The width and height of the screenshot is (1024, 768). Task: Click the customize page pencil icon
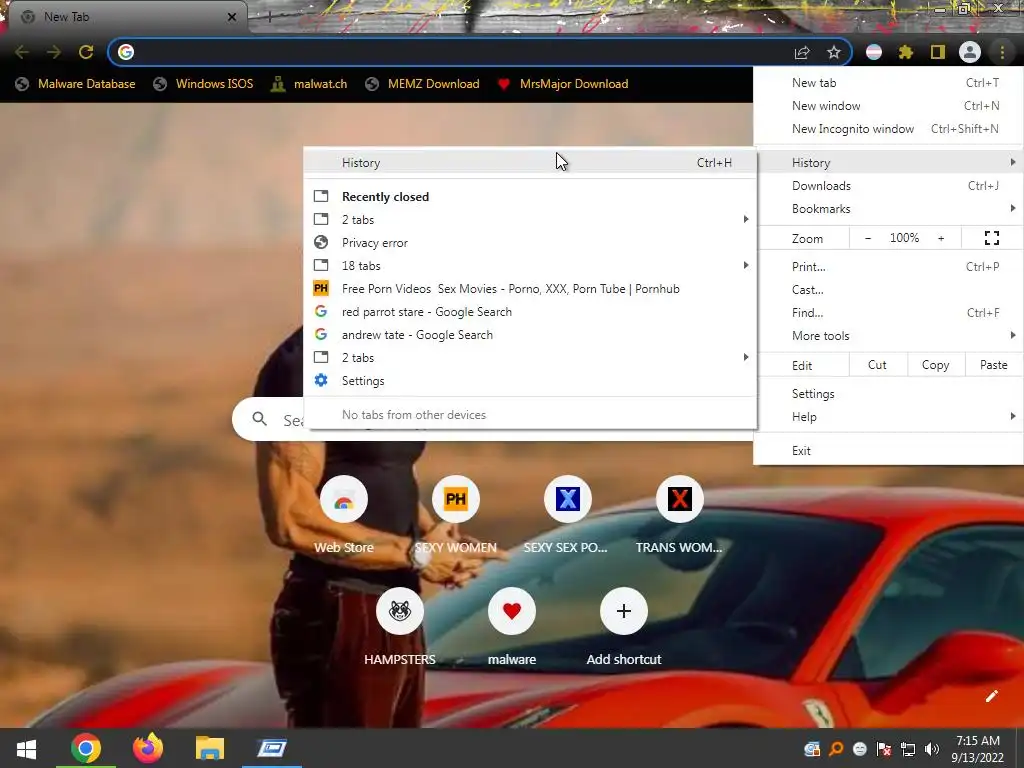pyautogui.click(x=991, y=696)
